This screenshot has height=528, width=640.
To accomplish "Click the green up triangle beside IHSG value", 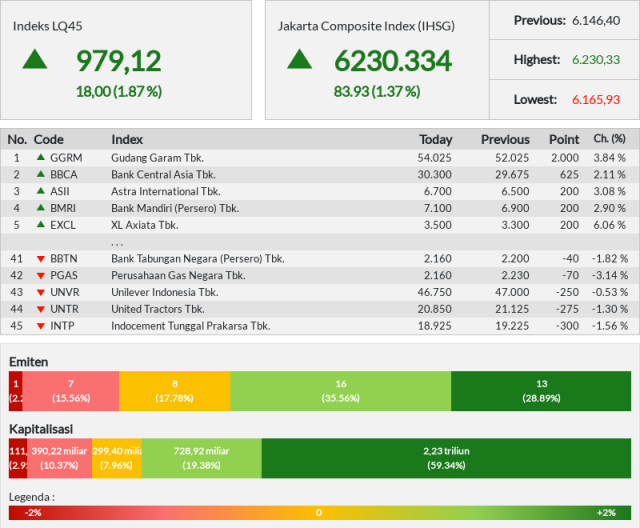I will click(x=299, y=59).
